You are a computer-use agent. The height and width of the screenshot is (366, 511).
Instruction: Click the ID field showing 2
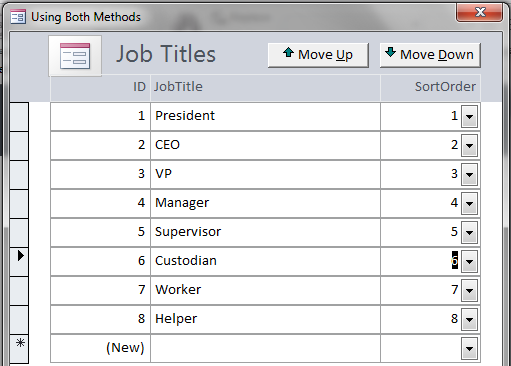tap(100, 146)
